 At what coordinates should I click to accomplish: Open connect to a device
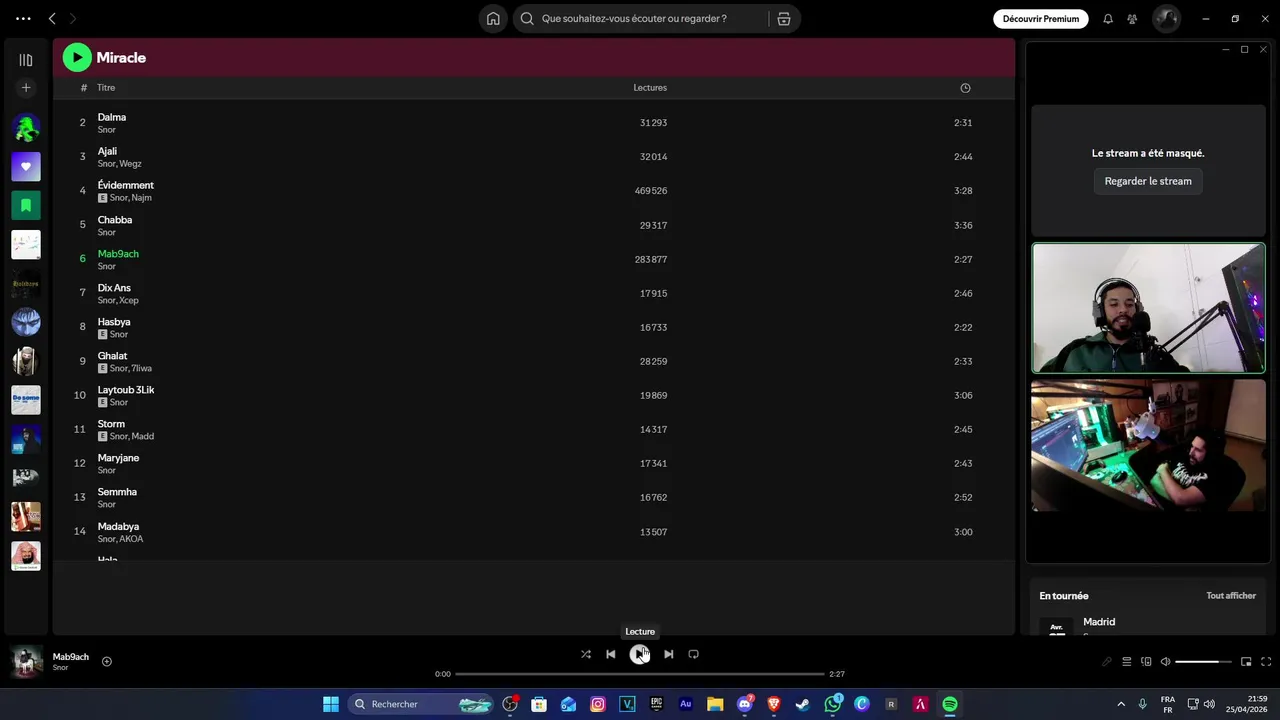coord(1146,661)
